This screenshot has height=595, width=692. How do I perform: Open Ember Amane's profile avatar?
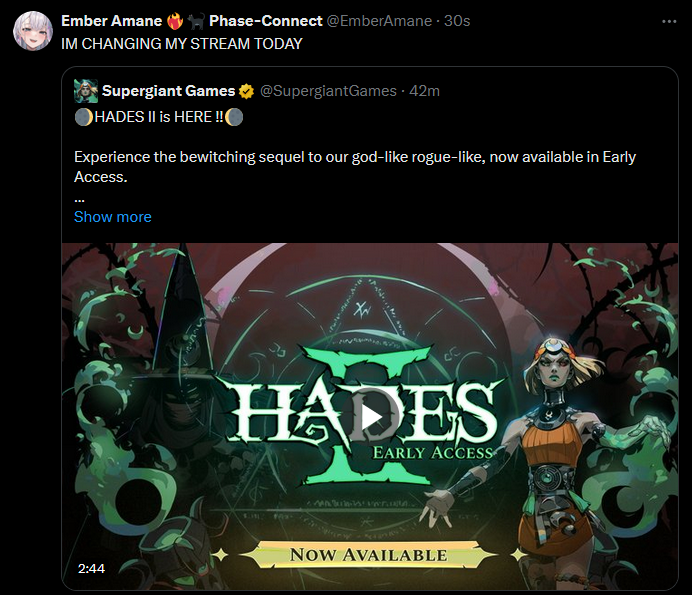coord(33,31)
